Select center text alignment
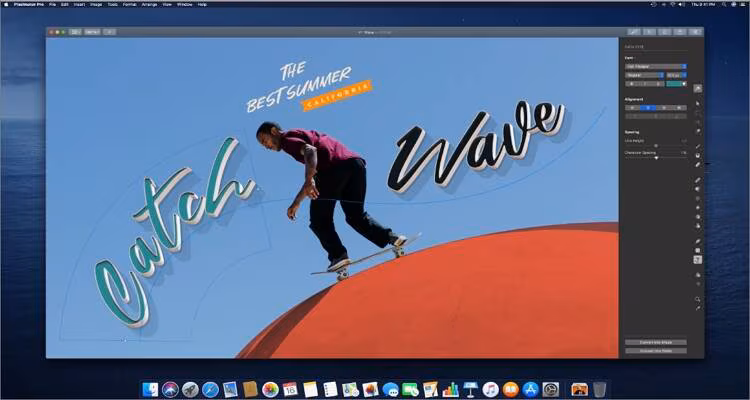This screenshot has width=750, height=400. click(648, 108)
